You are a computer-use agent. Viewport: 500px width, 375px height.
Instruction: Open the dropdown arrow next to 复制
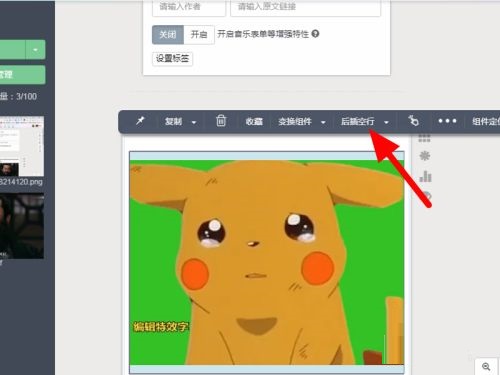(194, 122)
